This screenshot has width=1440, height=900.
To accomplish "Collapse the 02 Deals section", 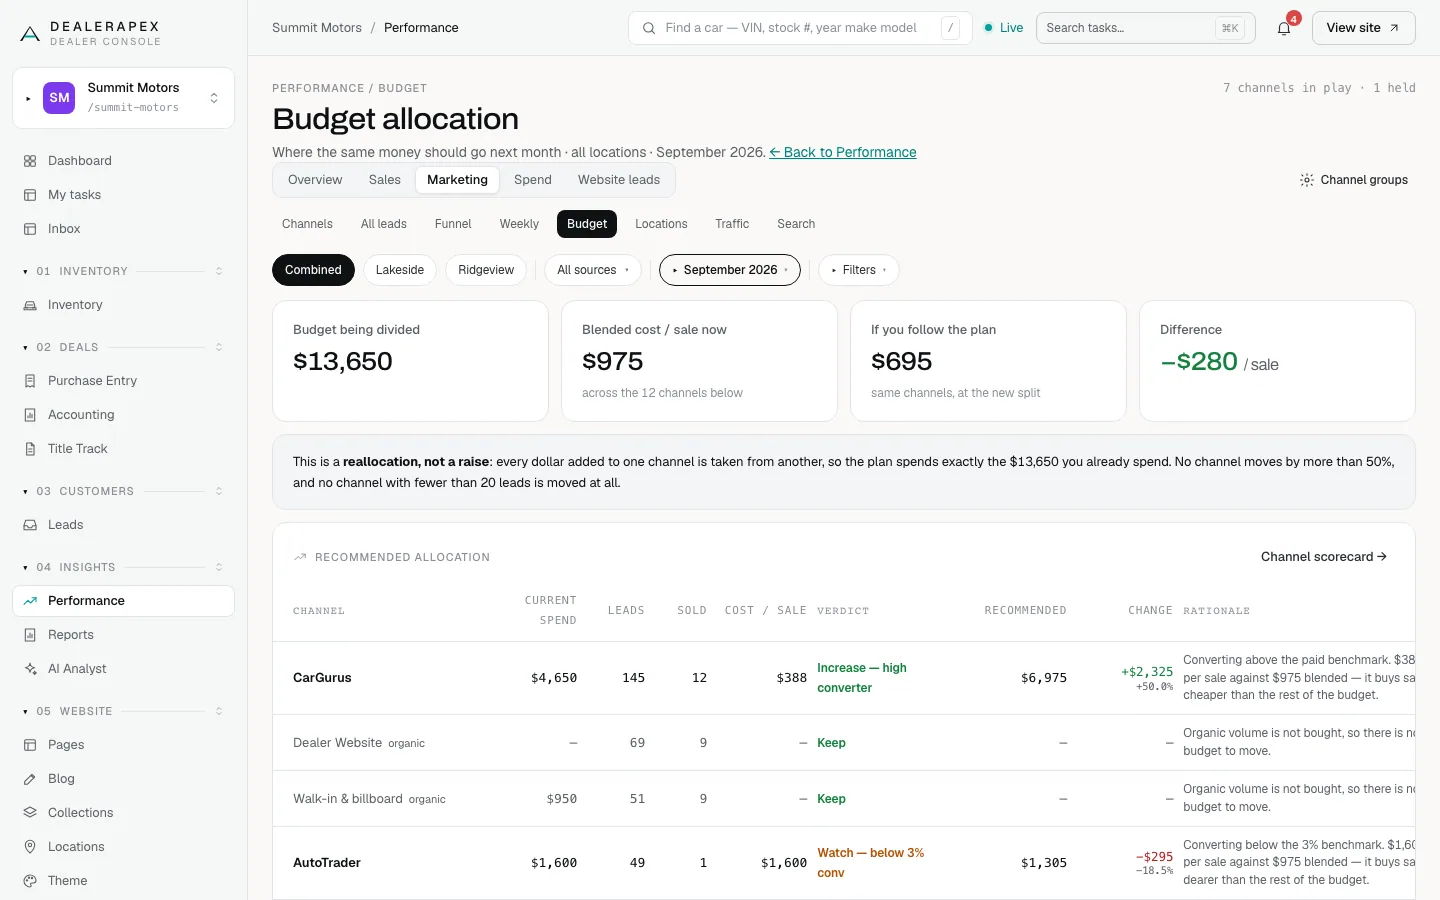I will 123,347.
